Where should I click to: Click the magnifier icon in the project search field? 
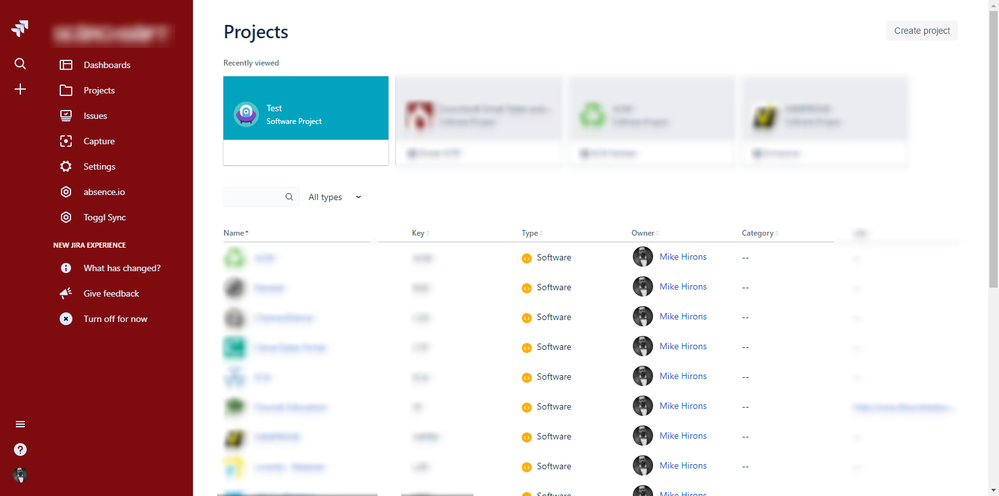pos(289,197)
